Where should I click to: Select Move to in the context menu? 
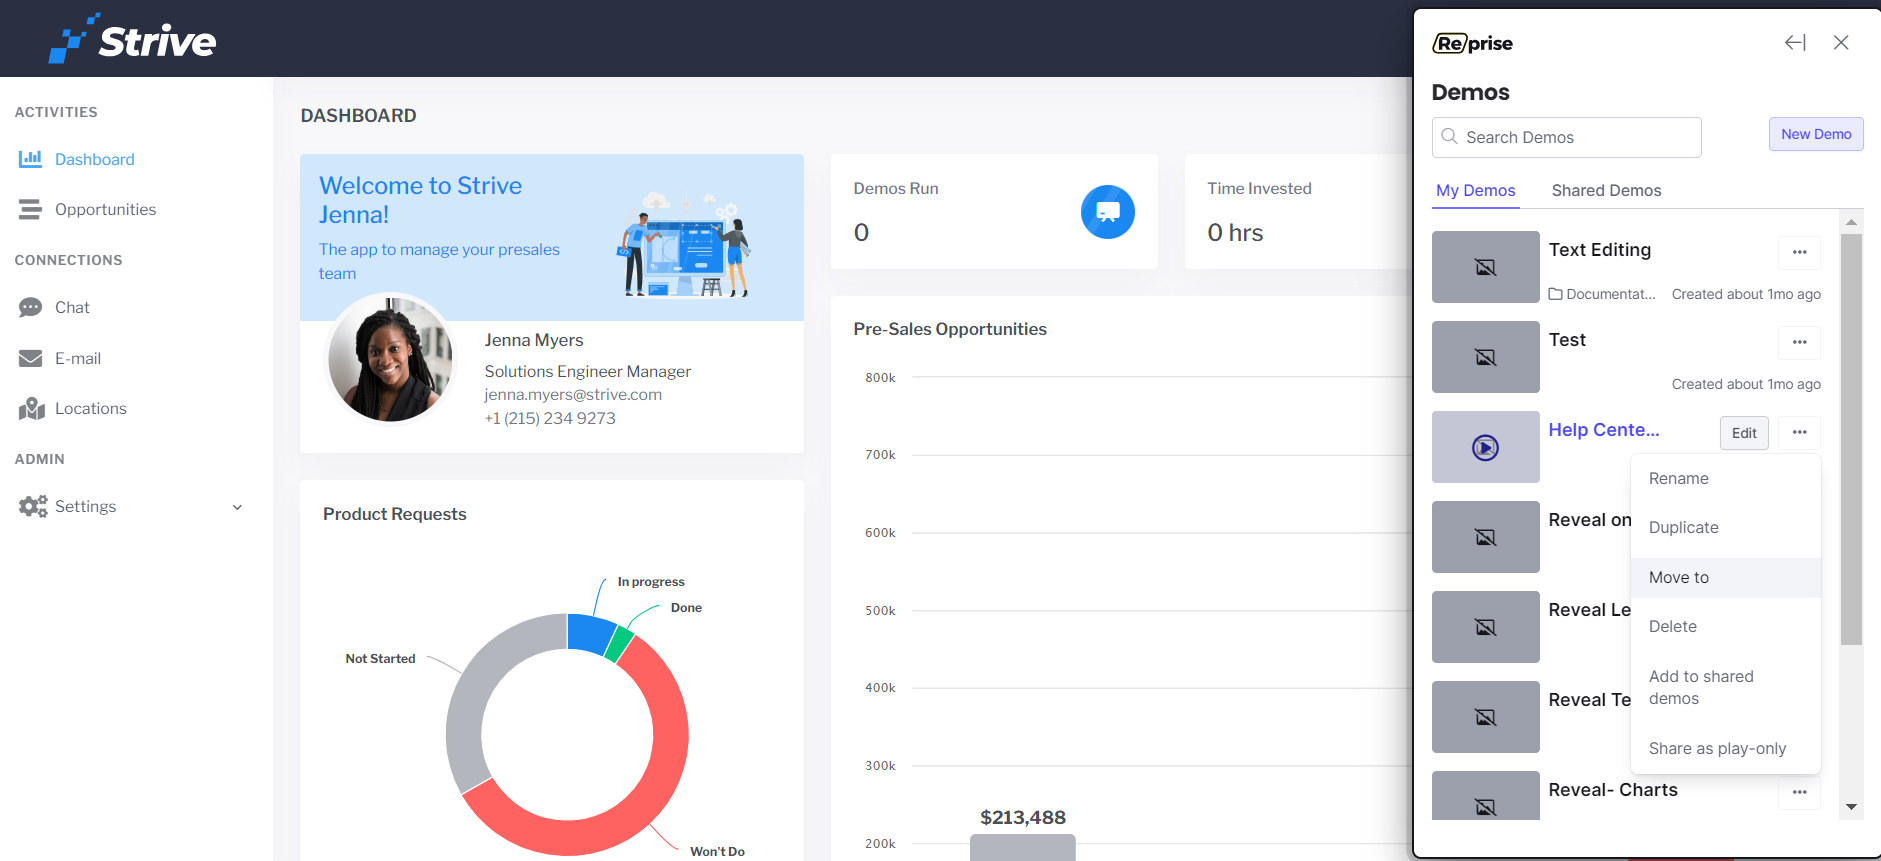[1679, 577]
